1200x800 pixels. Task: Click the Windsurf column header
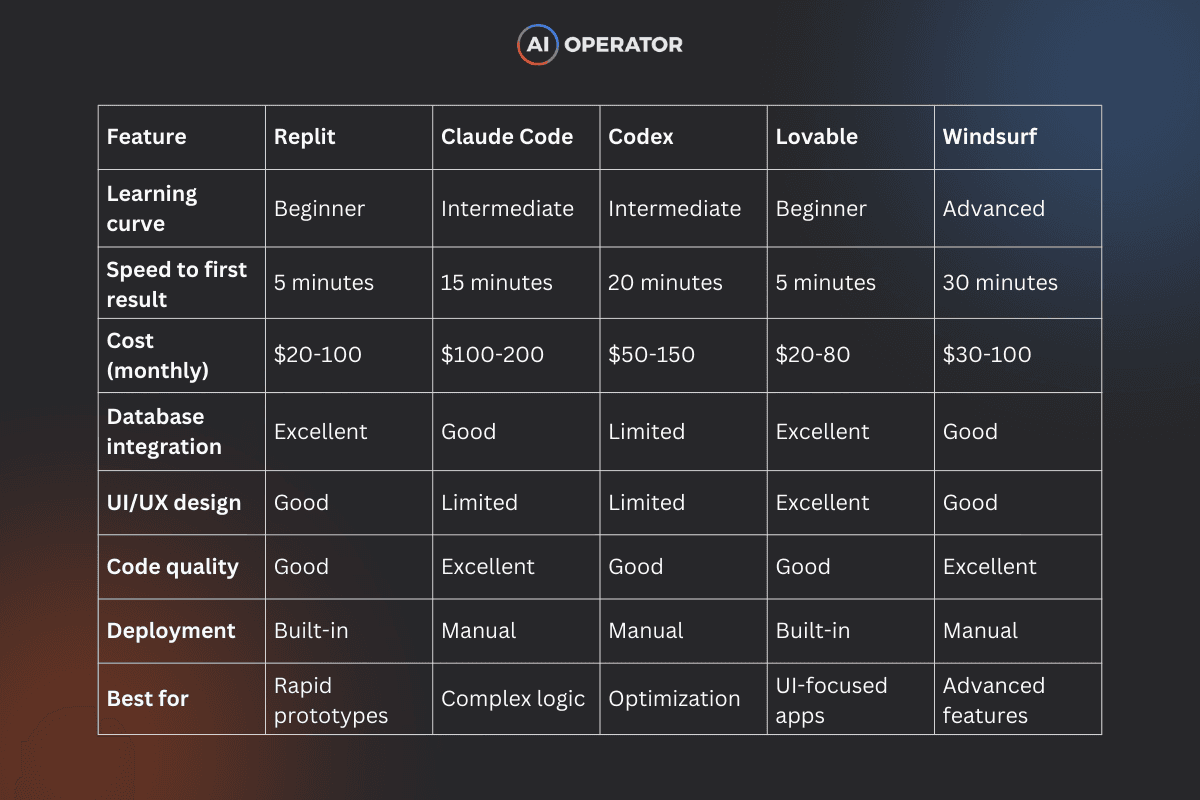click(x=990, y=137)
